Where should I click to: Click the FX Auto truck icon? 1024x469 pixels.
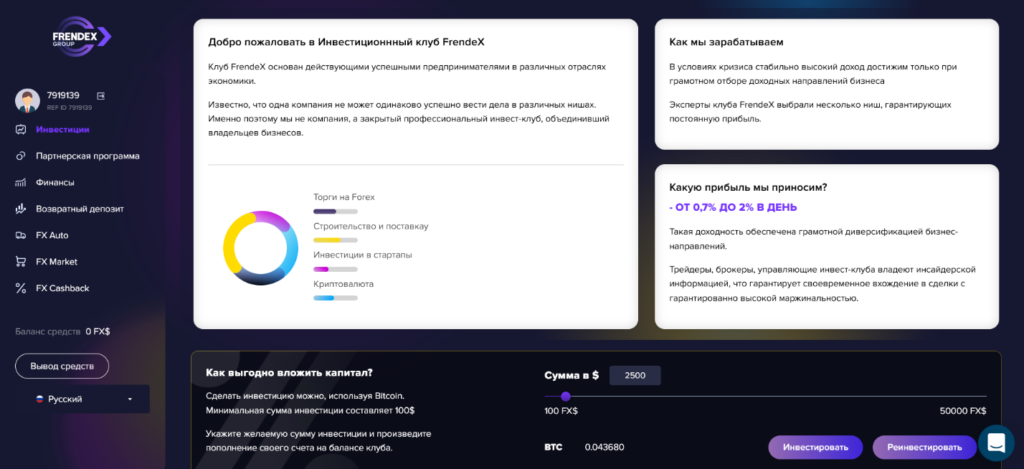(x=20, y=235)
